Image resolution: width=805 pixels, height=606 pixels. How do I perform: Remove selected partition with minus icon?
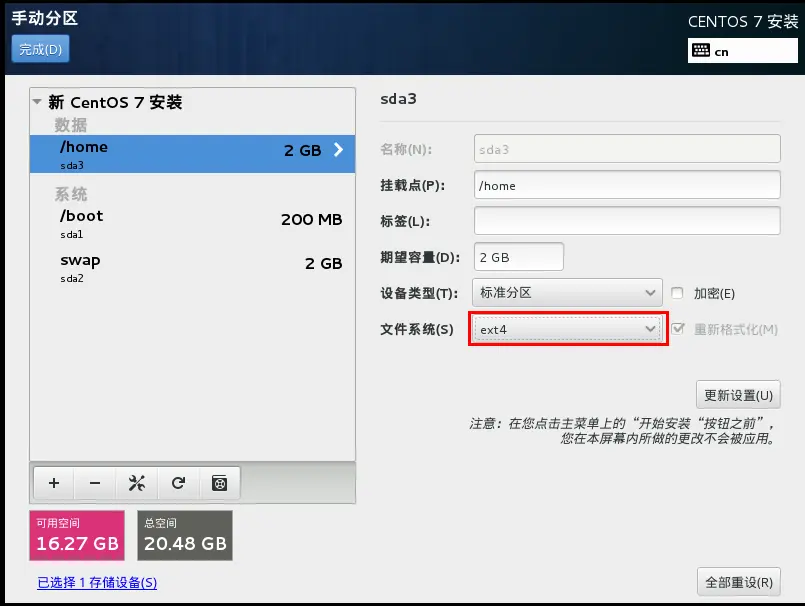pyautogui.click(x=95, y=483)
